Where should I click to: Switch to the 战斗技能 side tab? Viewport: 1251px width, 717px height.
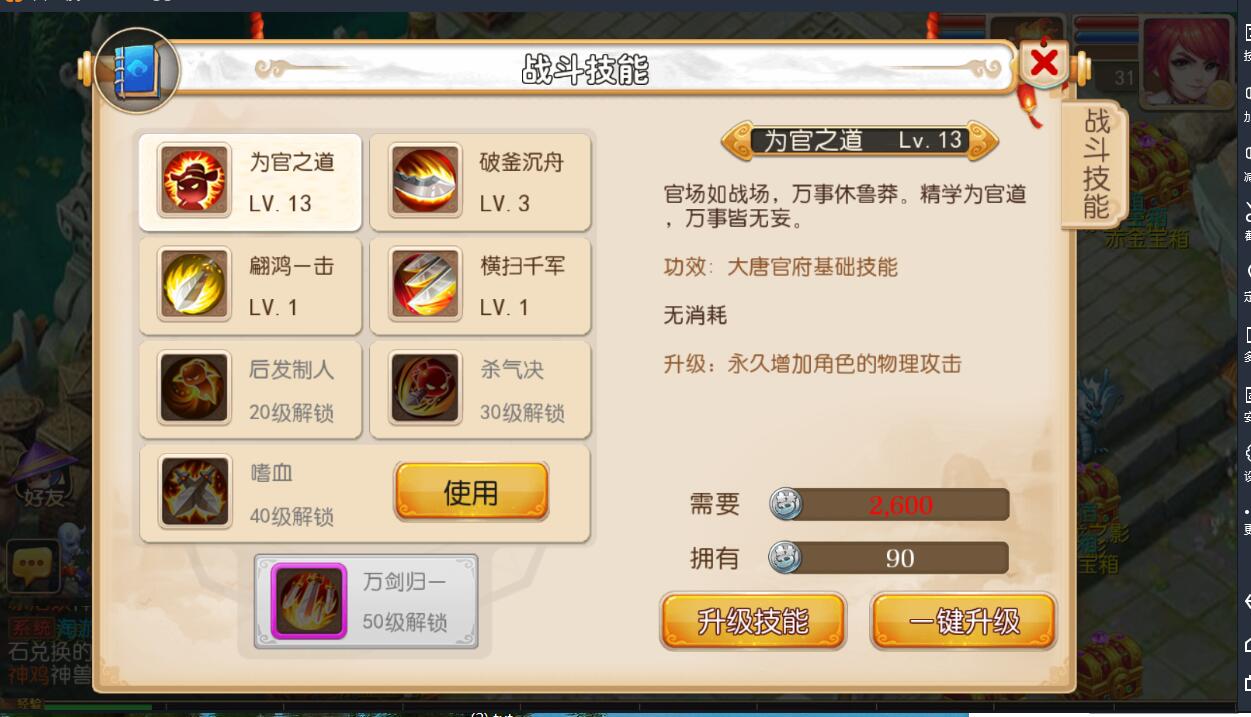(1097, 165)
